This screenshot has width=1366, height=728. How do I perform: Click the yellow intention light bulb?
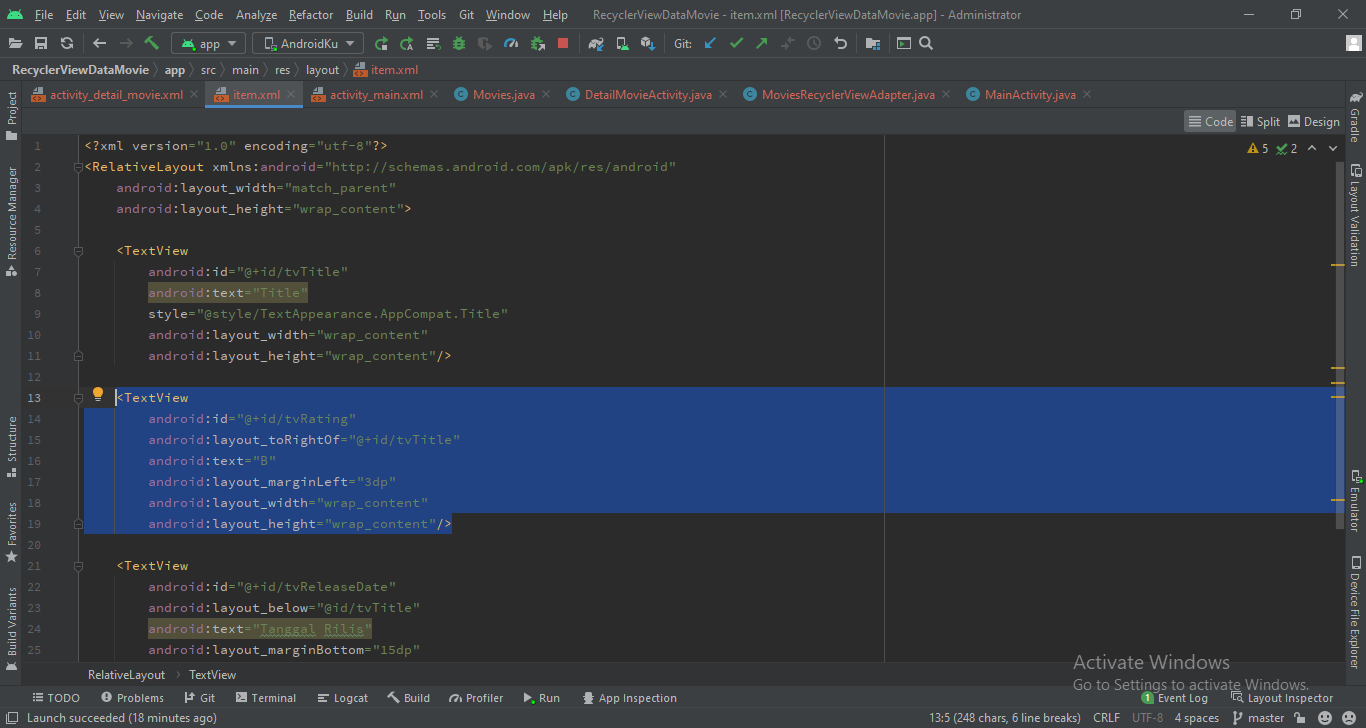tap(98, 395)
